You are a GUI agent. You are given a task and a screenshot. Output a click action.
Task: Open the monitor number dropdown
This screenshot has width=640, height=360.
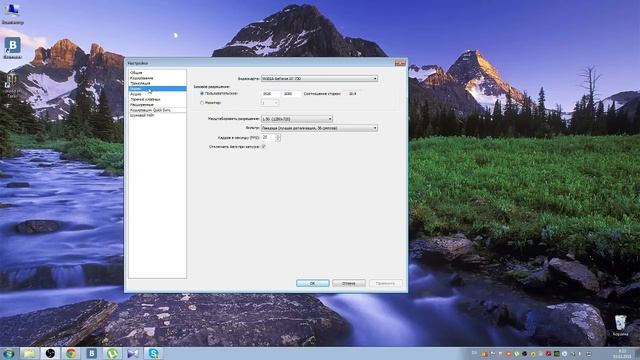coord(270,103)
